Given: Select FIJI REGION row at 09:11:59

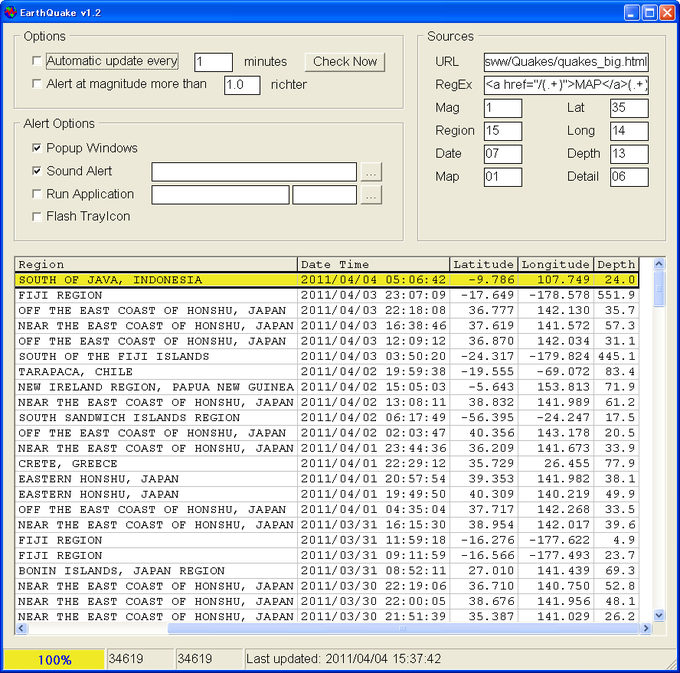Looking at the screenshot, I should [327, 555].
